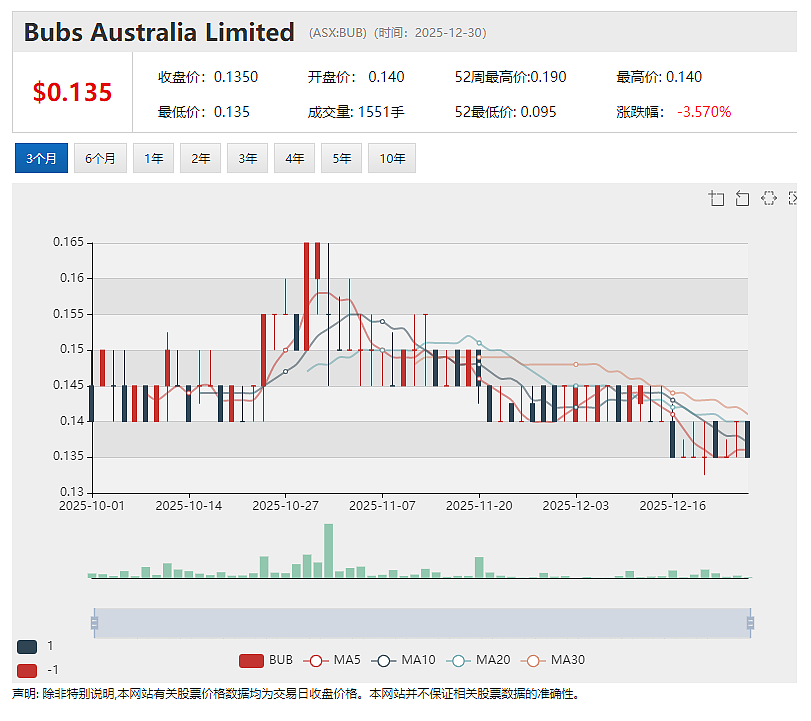The width and height of the screenshot is (811, 721).
Task: Click the 收盘价: 0.1350 value
Action: click(x=208, y=77)
